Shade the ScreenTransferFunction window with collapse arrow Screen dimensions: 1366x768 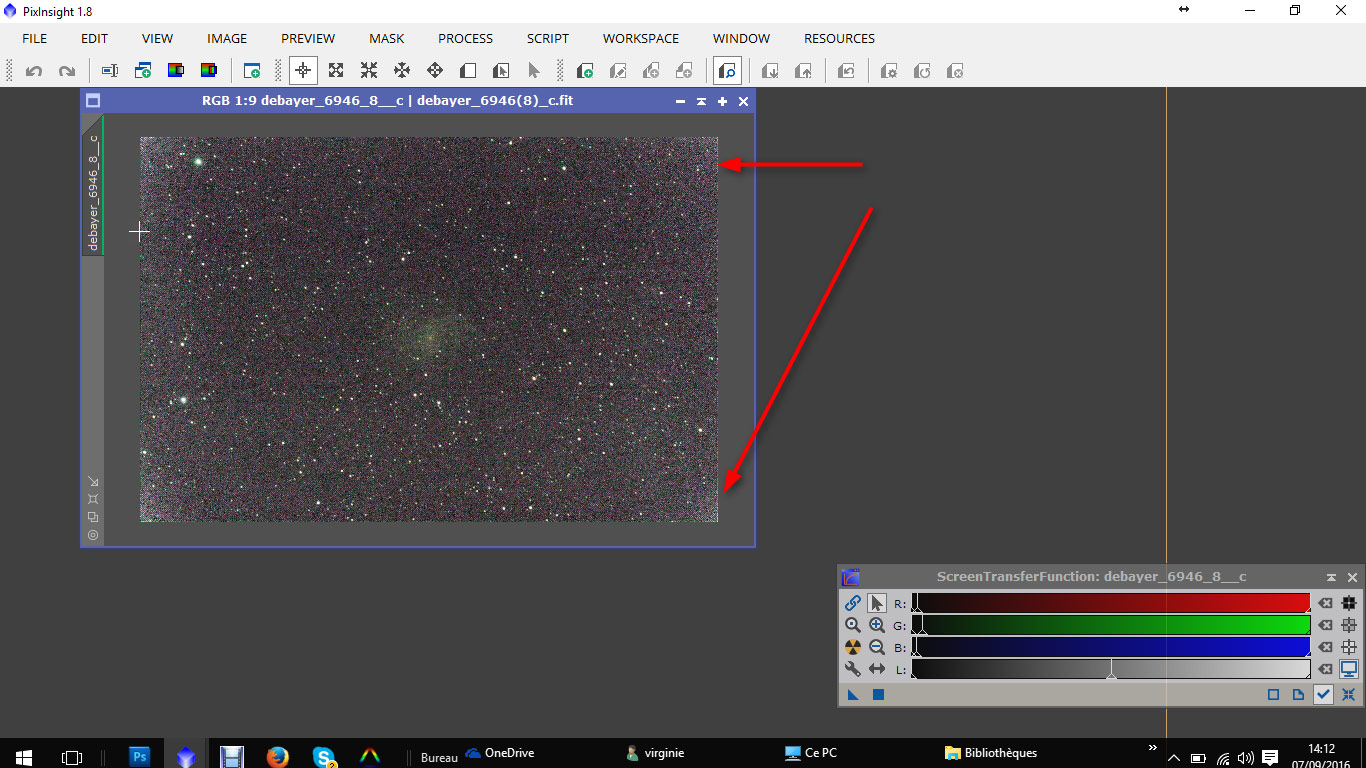[1331, 577]
